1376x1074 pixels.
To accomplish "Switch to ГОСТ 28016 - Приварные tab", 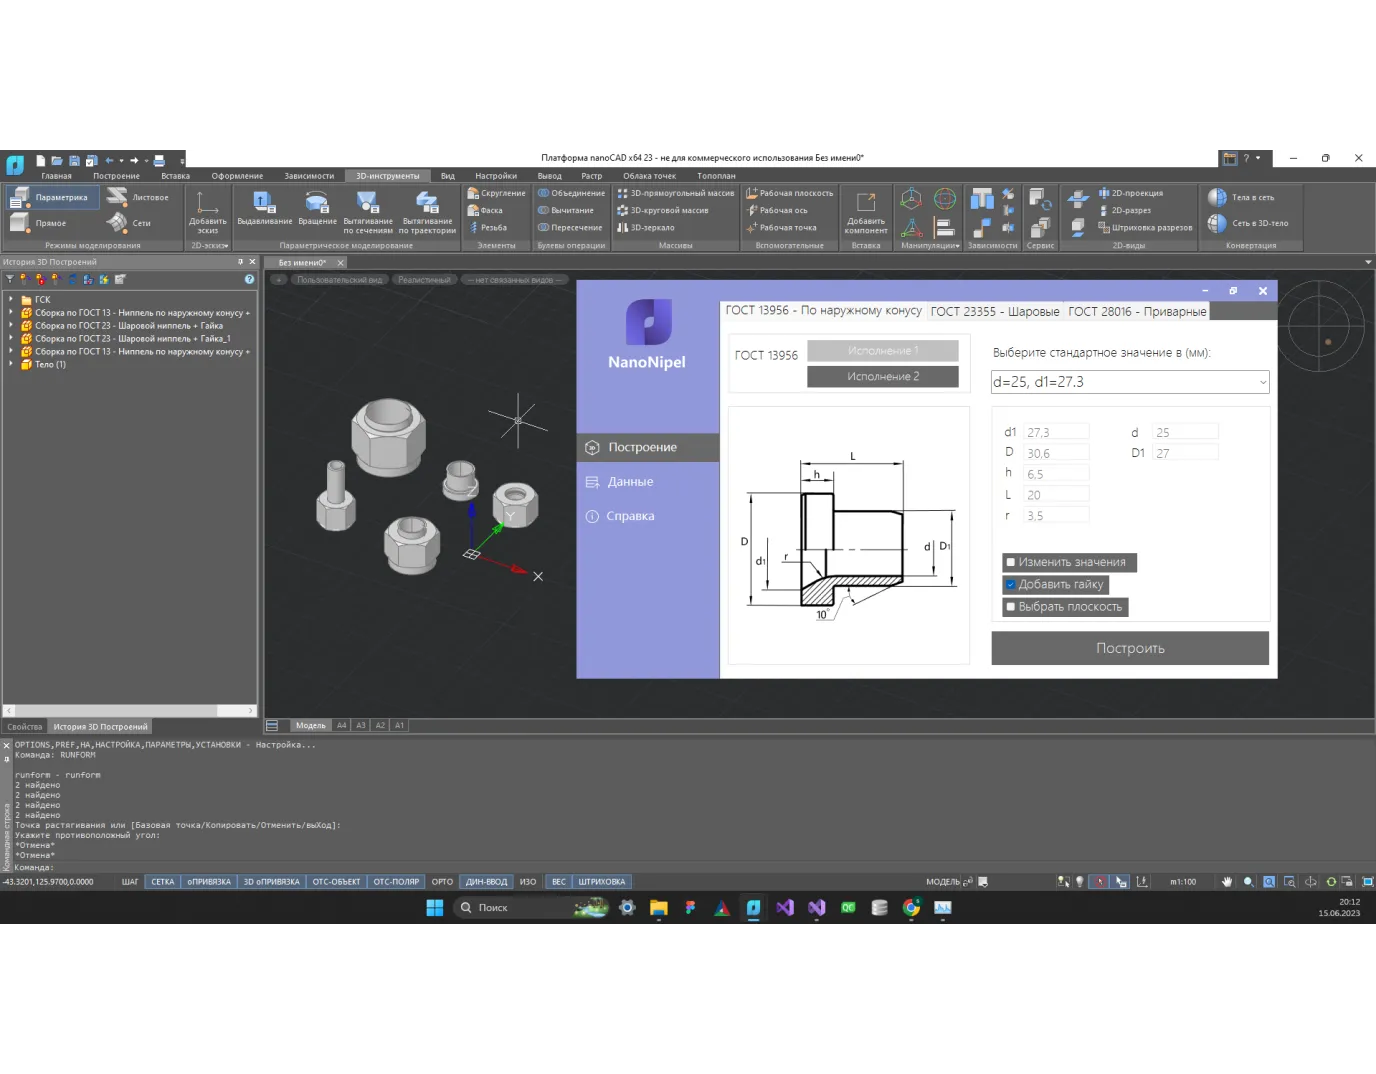I will coord(1137,312).
